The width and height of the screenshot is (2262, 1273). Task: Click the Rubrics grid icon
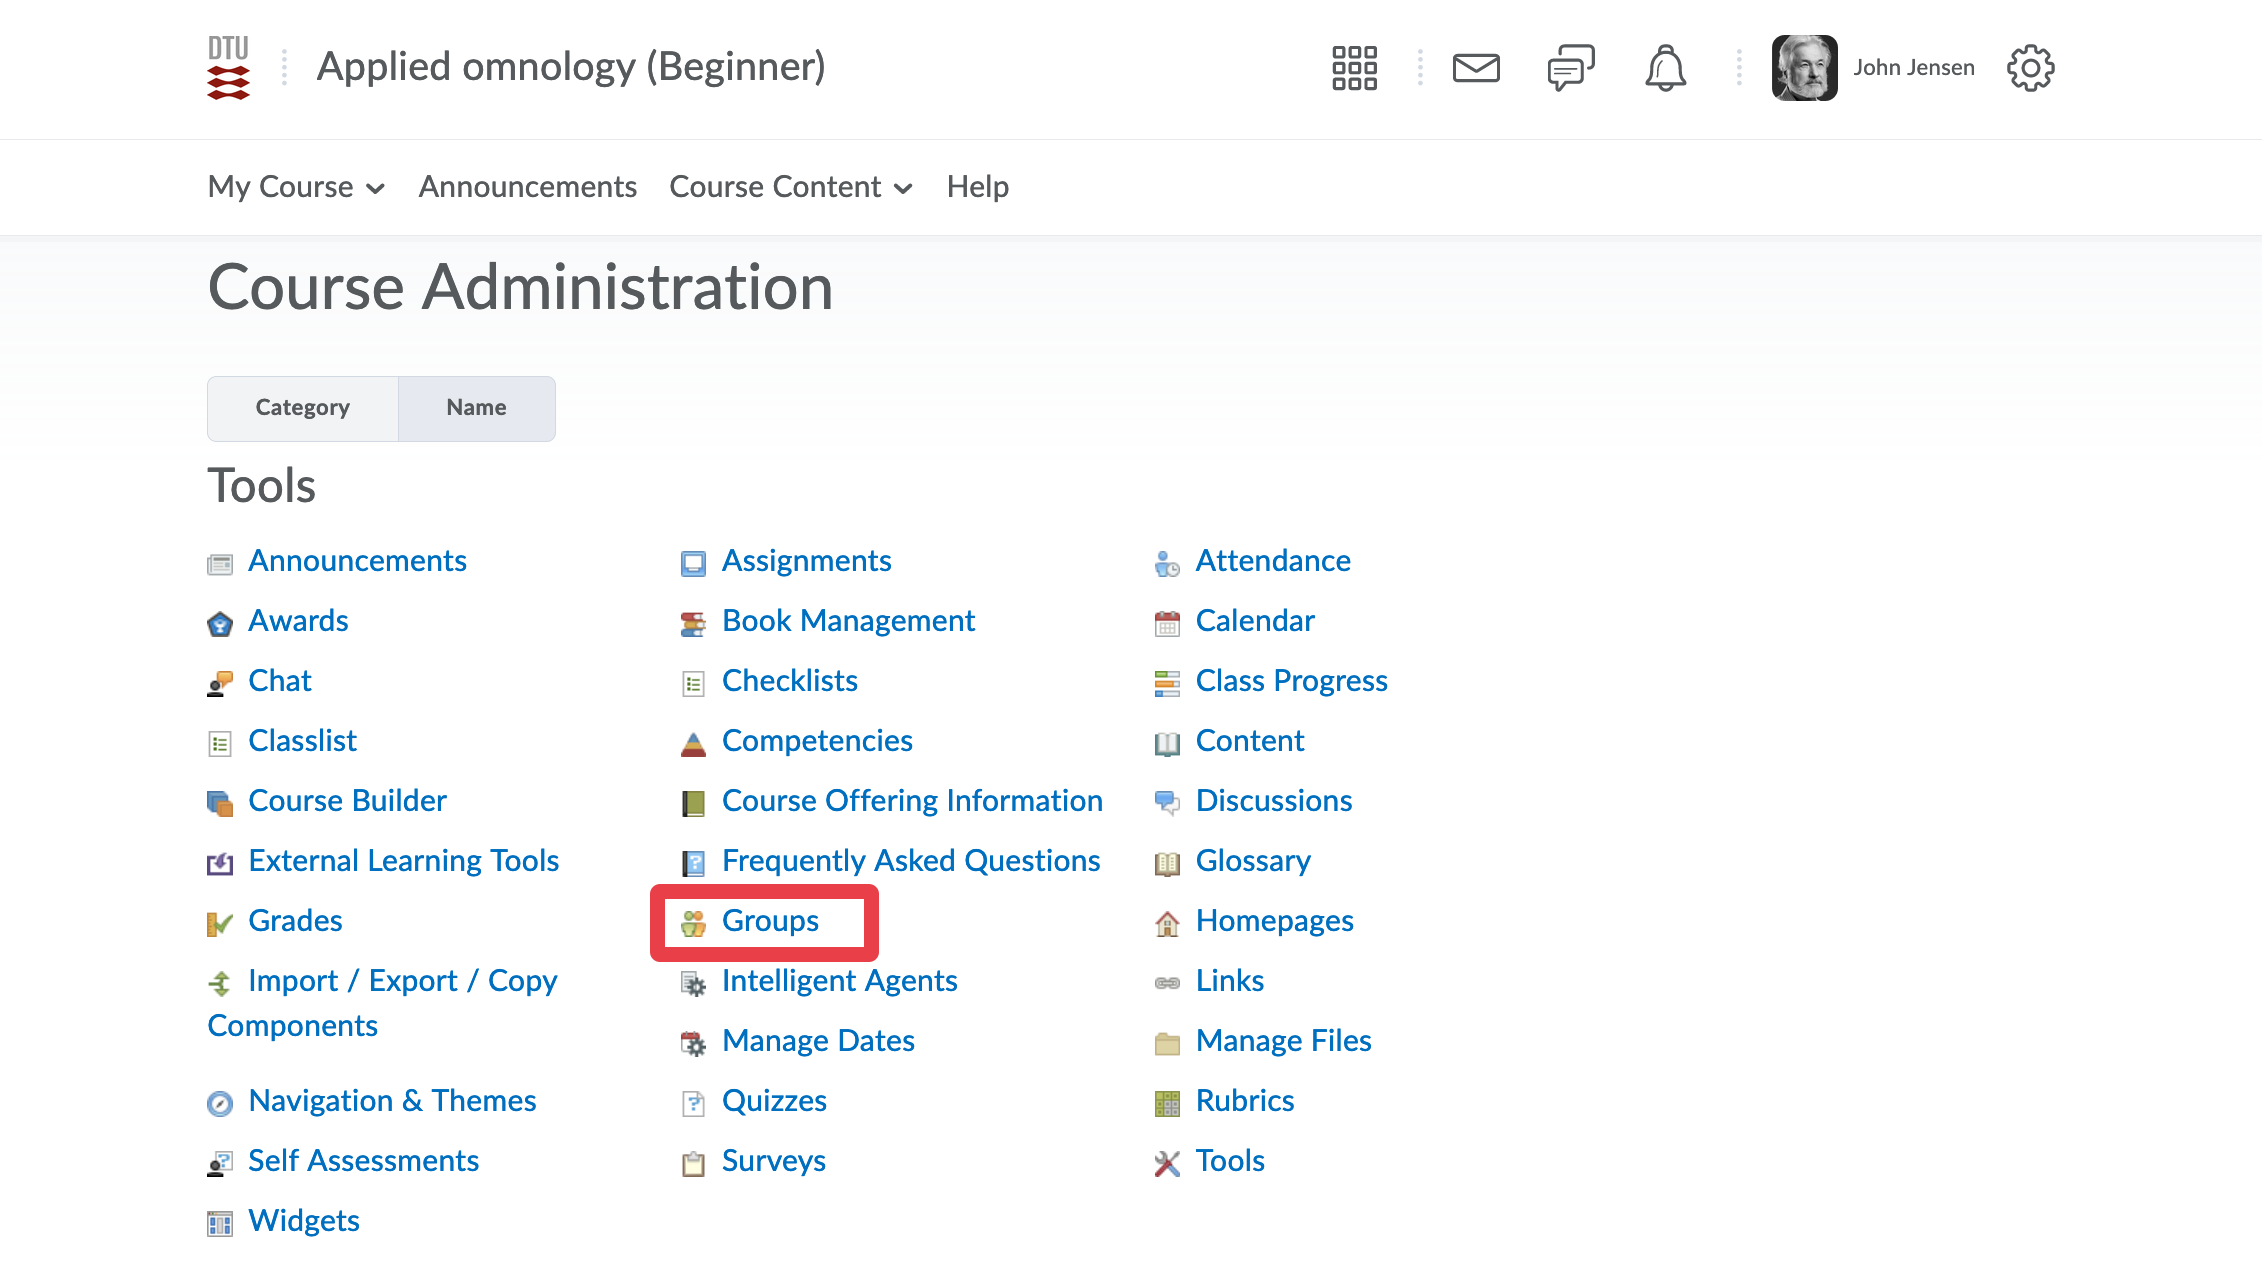point(1167,1103)
